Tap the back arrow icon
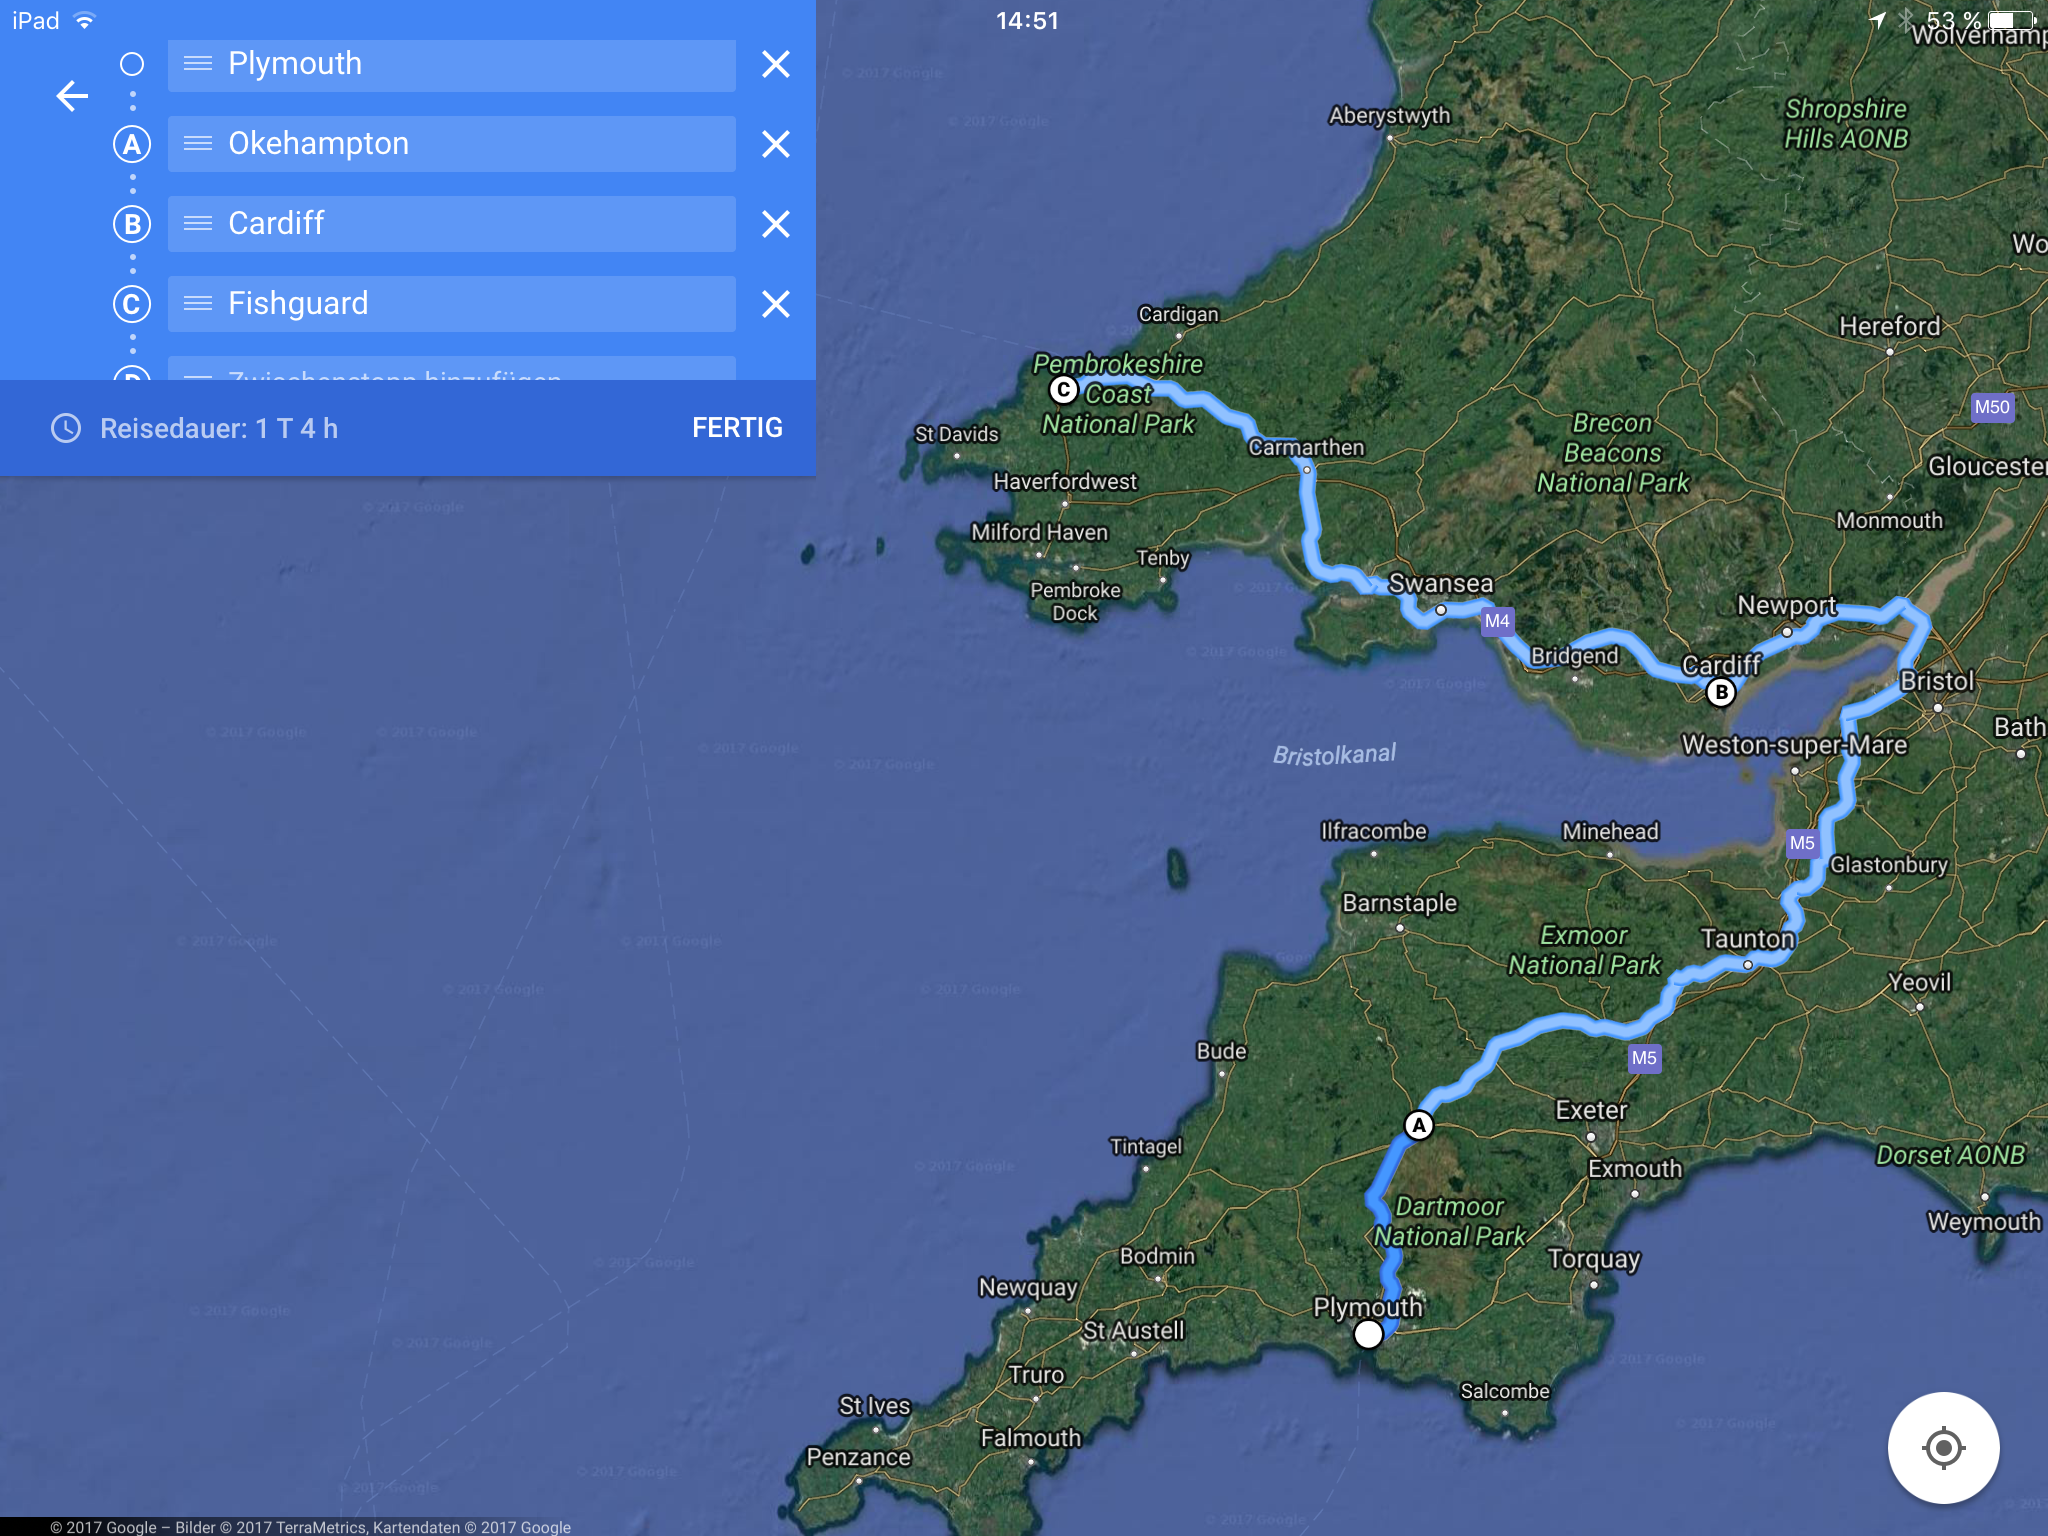This screenshot has height=1536, width=2048. (x=72, y=96)
